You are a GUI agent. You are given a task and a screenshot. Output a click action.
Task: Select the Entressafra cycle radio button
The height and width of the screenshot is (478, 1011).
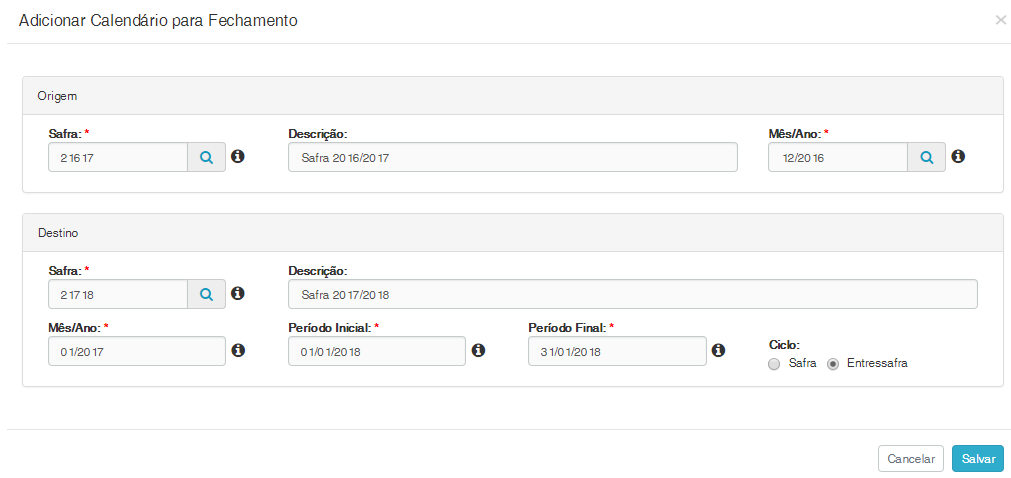833,364
